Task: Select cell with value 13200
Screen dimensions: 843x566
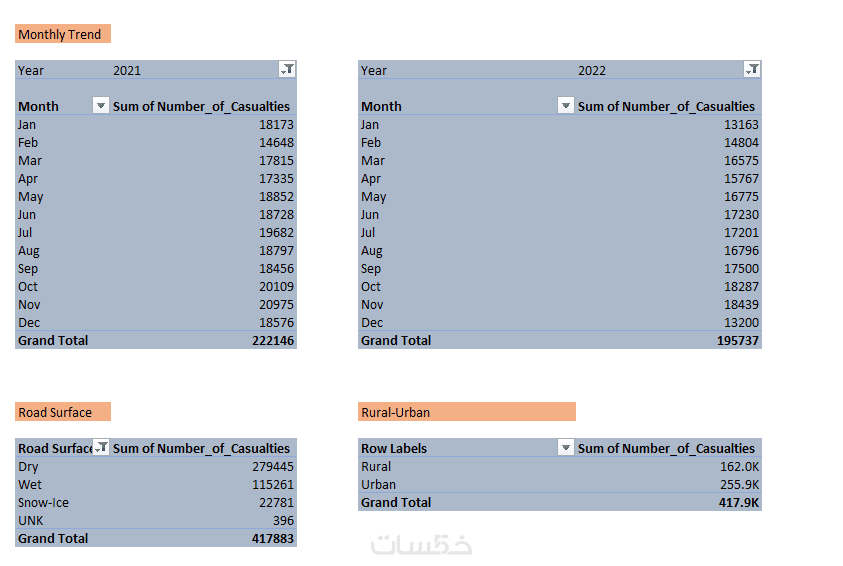Action: pyautogui.click(x=741, y=323)
